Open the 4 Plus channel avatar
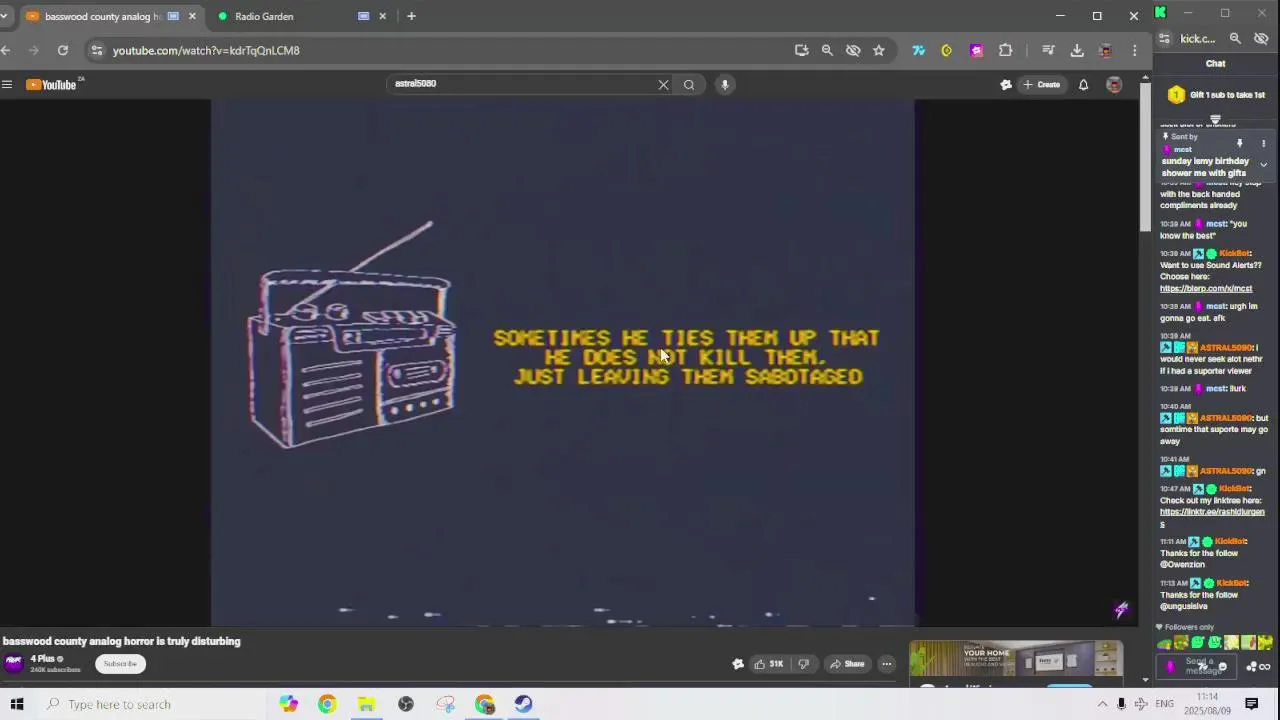Image resolution: width=1280 pixels, height=720 pixels. pyautogui.click(x=14, y=663)
